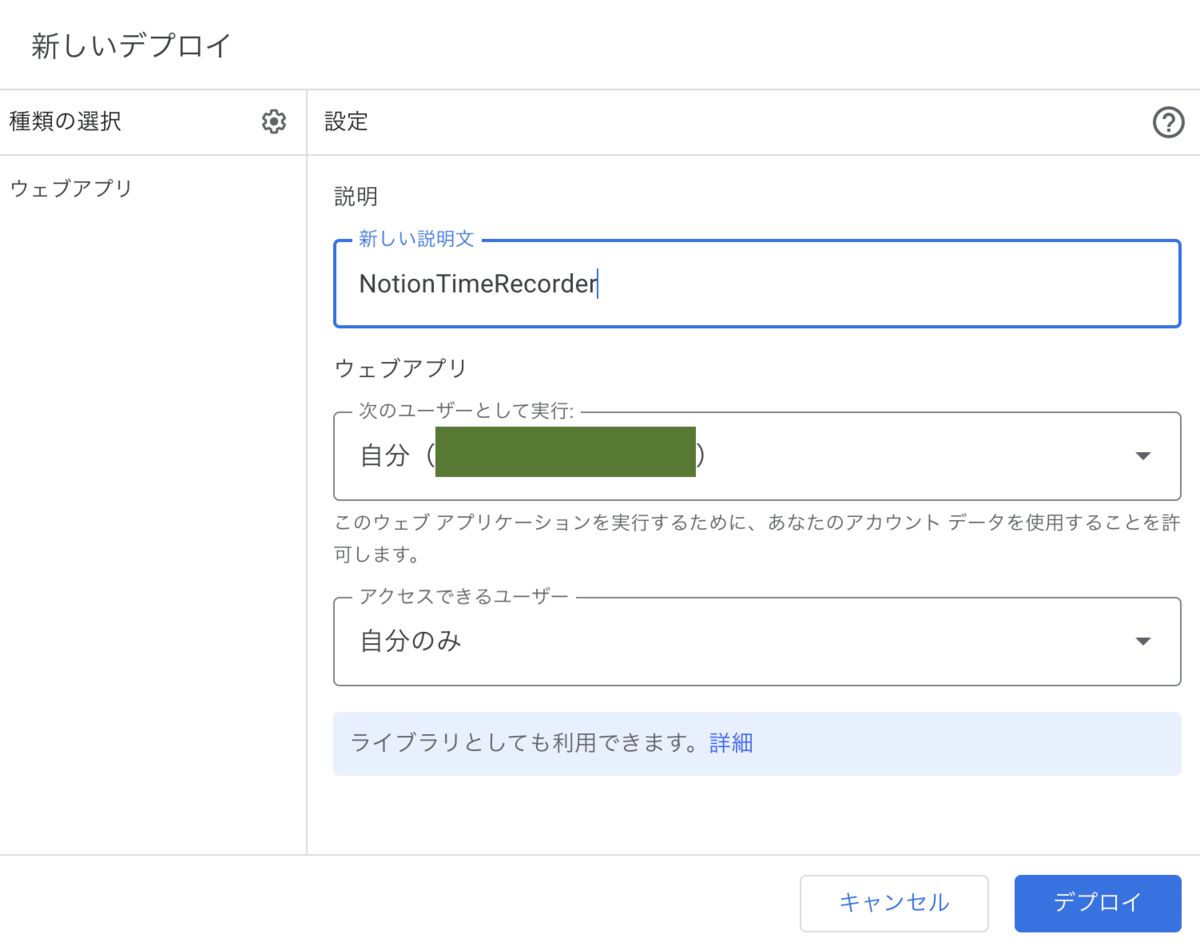Click the NotionTimeRecorder description input field
The height and width of the screenshot is (946, 1200).
pos(756,284)
